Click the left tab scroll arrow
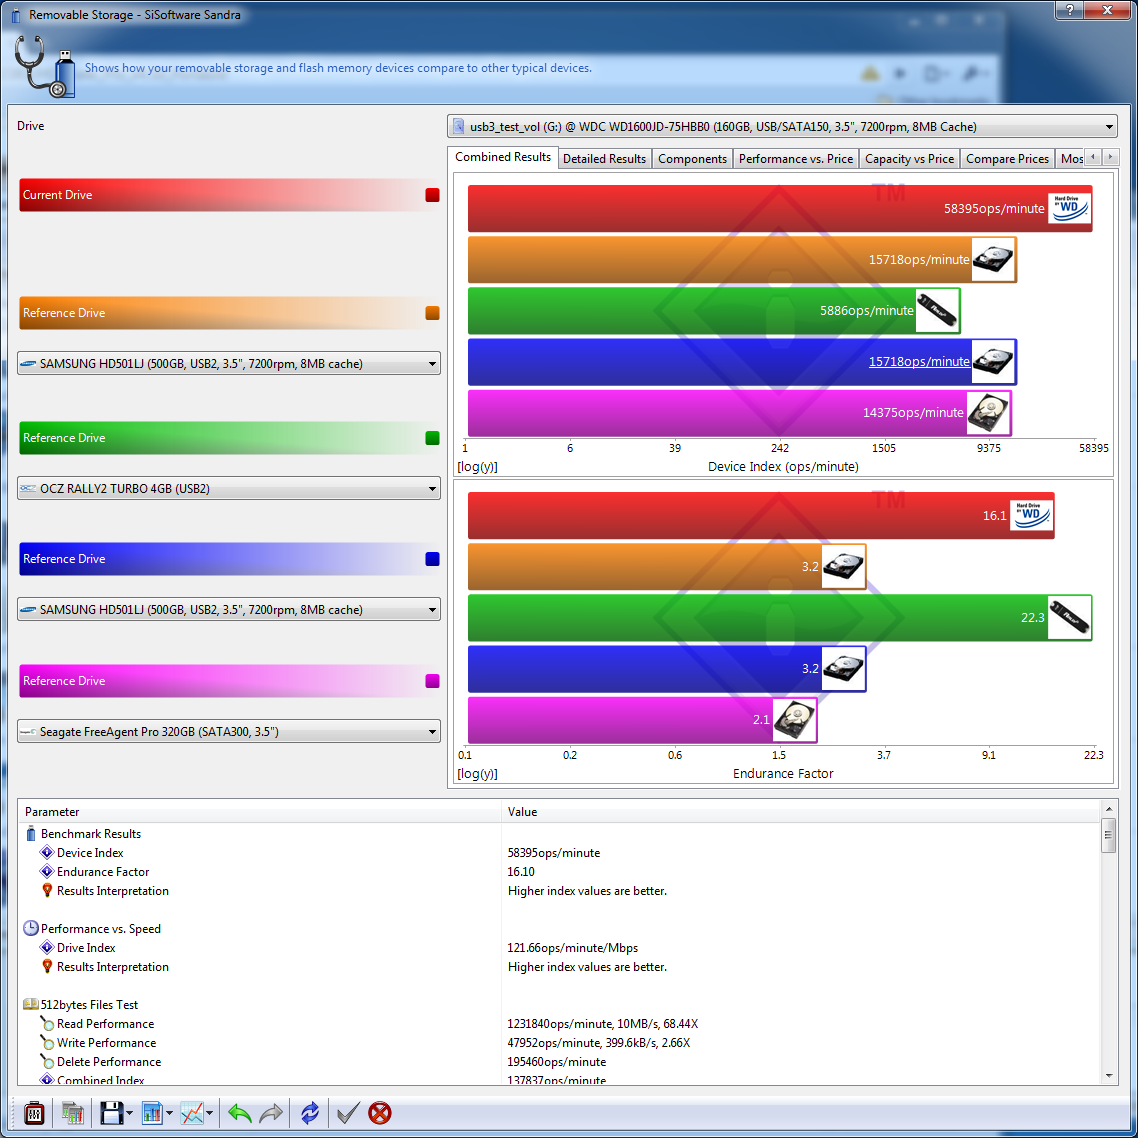Screen dimensions: 1138x1138 [x=1093, y=157]
